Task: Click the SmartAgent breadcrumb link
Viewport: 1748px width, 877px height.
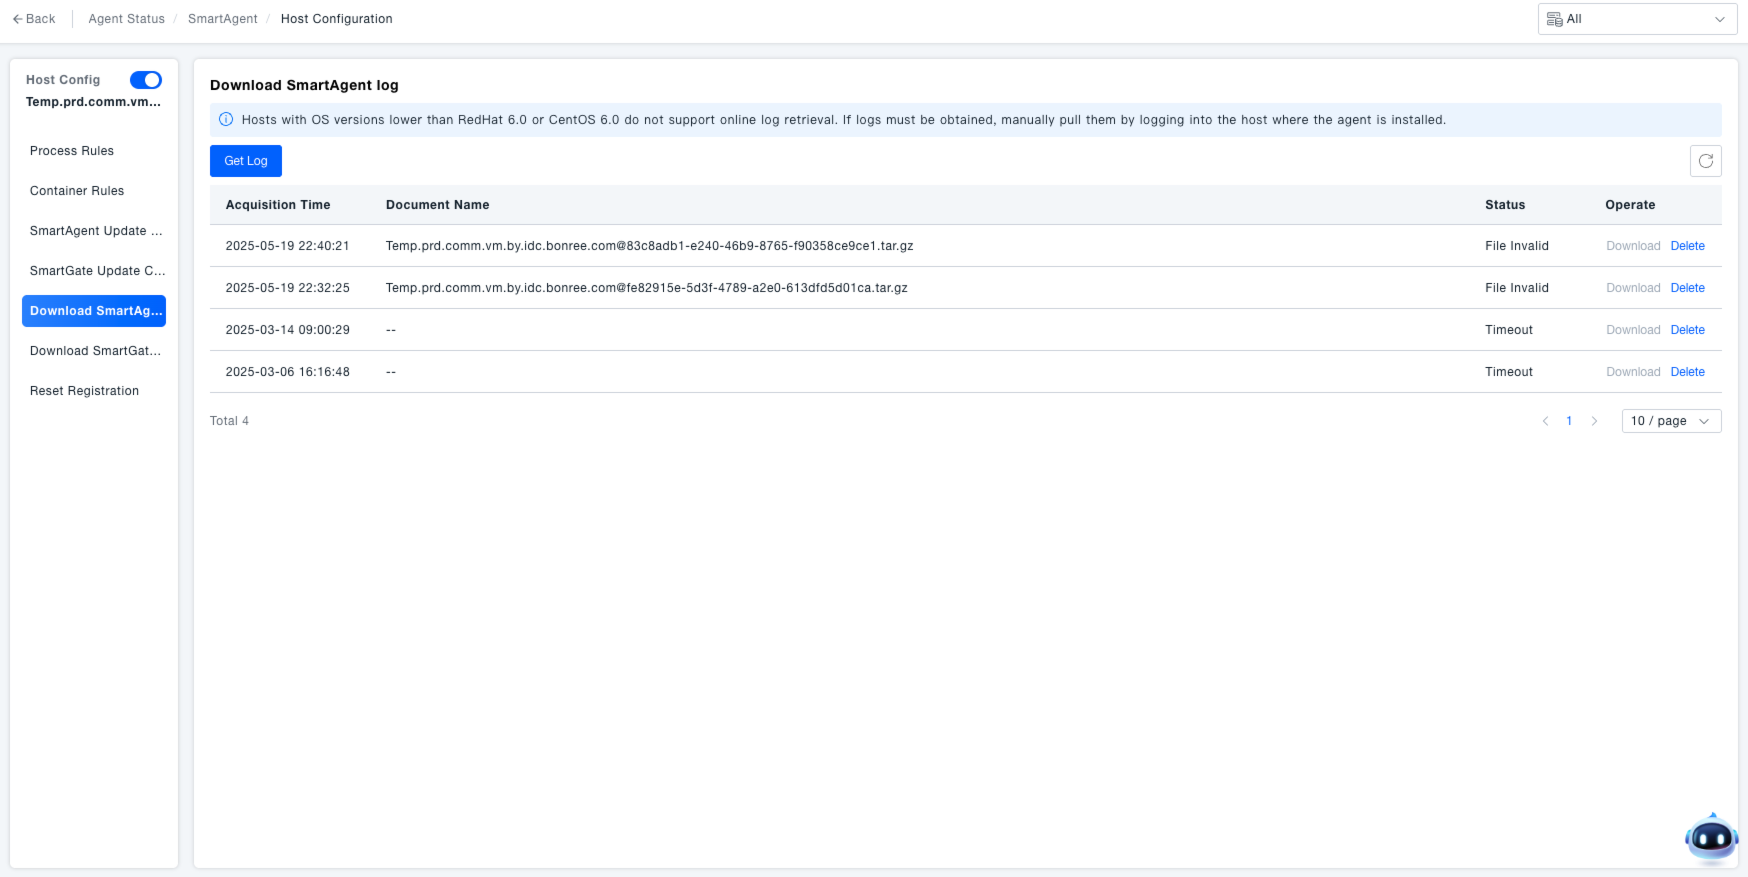Action: pos(222,19)
